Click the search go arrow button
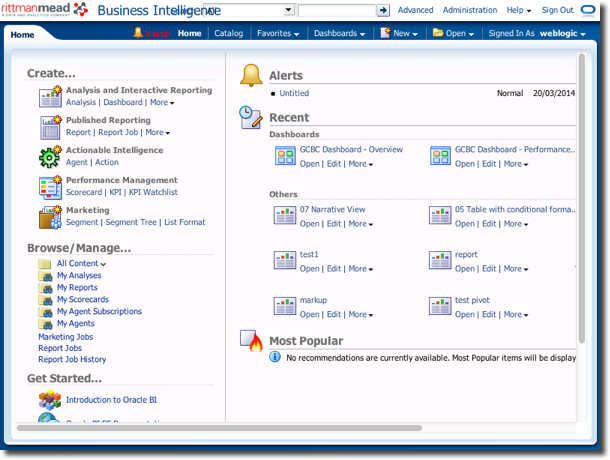The image size is (610, 460). coord(383,10)
